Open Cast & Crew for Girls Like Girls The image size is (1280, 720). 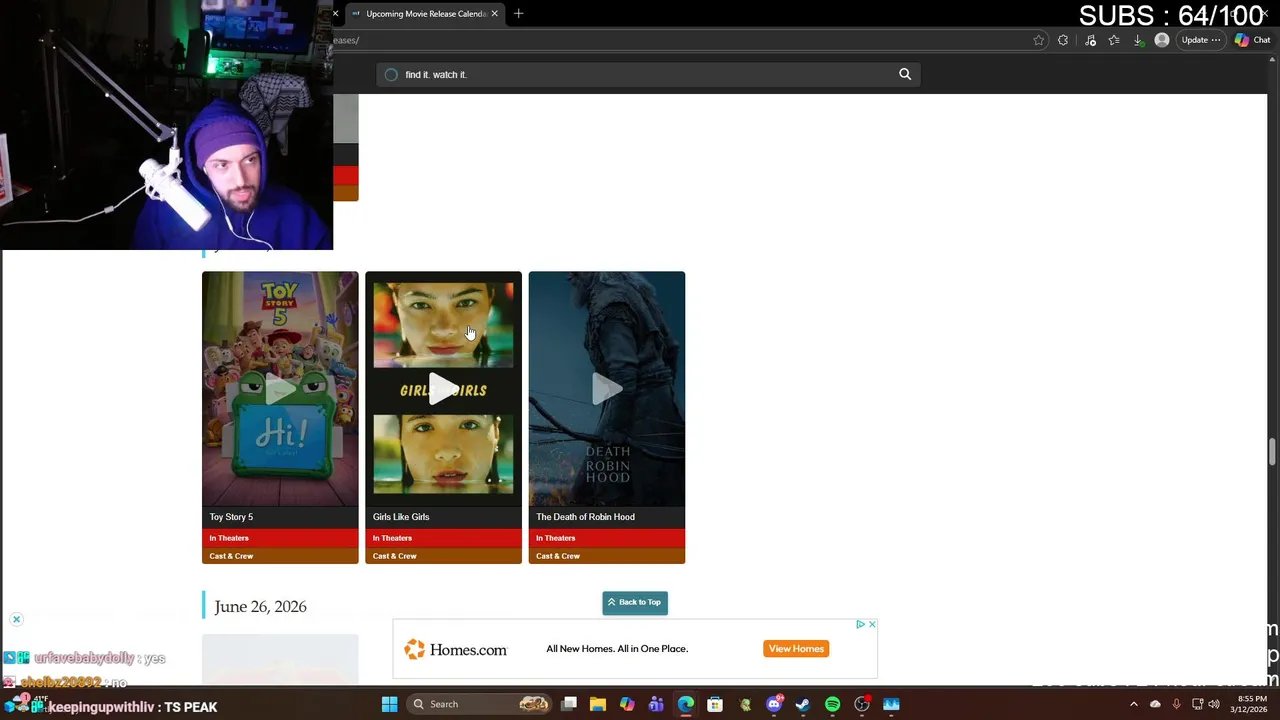click(x=443, y=556)
